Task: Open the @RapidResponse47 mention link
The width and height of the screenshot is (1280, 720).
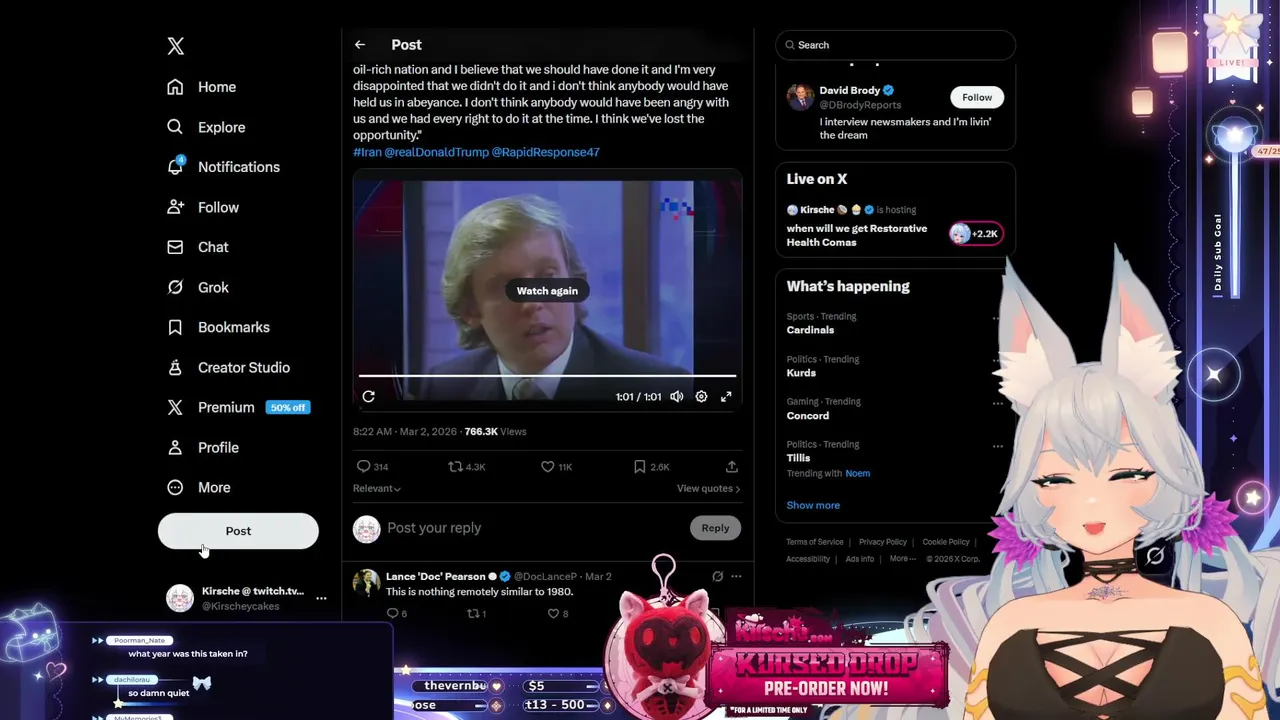Action: [546, 152]
